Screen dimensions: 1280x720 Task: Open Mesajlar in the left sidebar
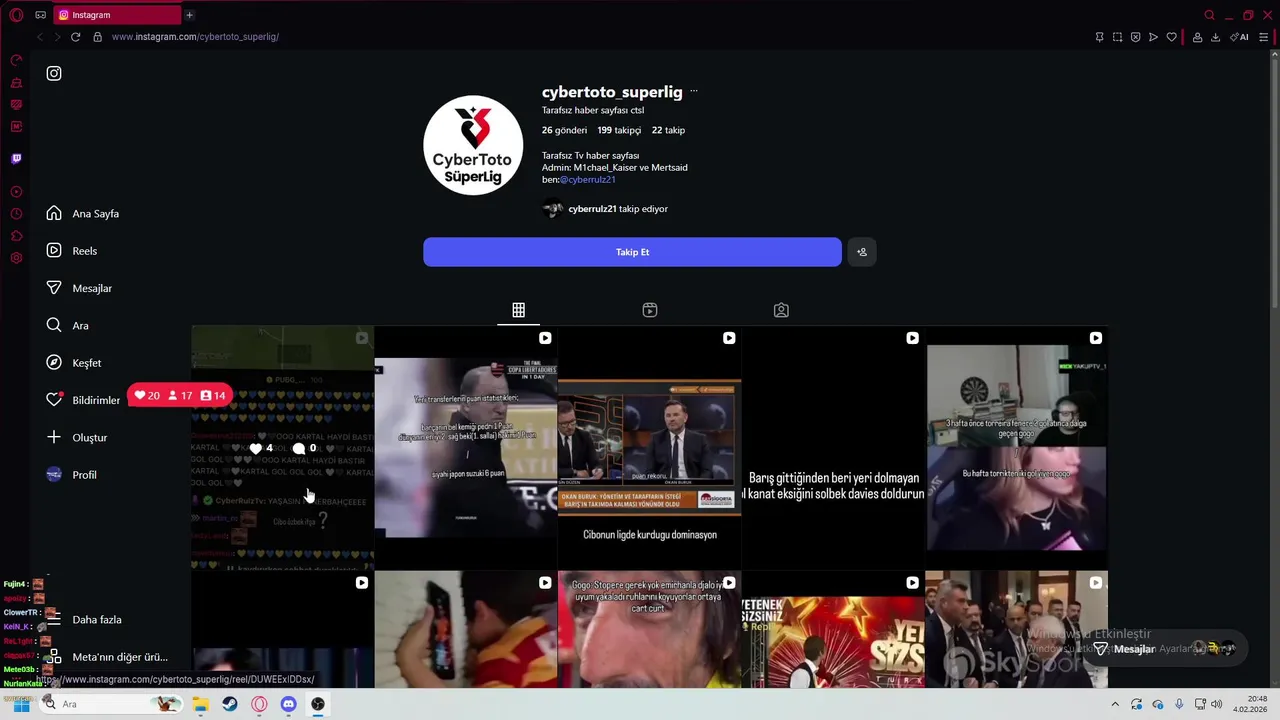pyautogui.click(x=79, y=288)
